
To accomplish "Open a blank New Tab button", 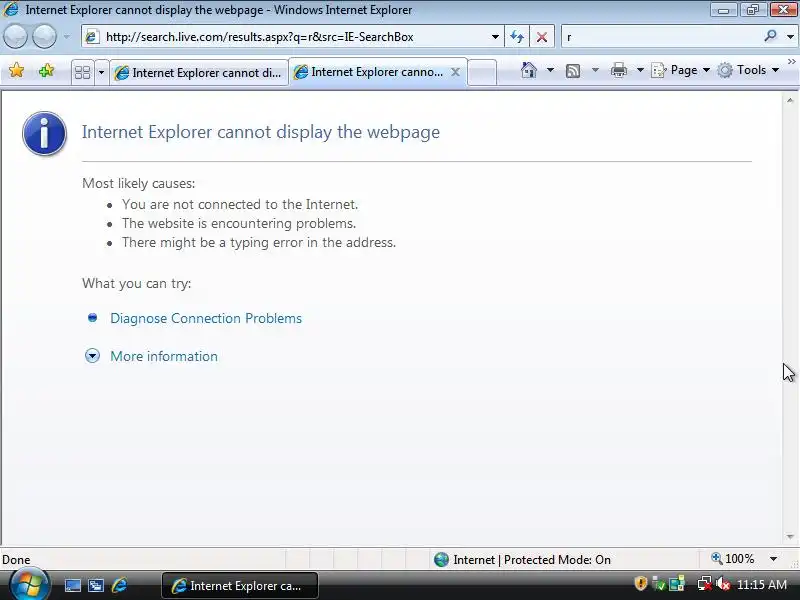I will pyautogui.click(x=482, y=72).
